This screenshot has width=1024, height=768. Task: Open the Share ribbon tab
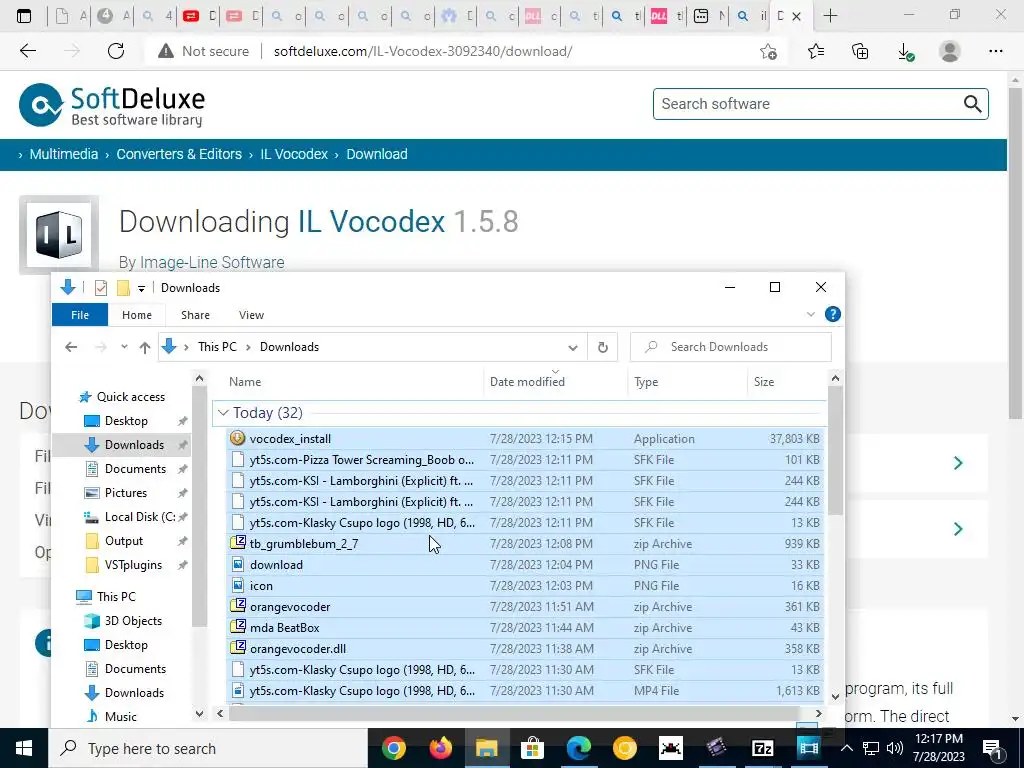click(195, 315)
